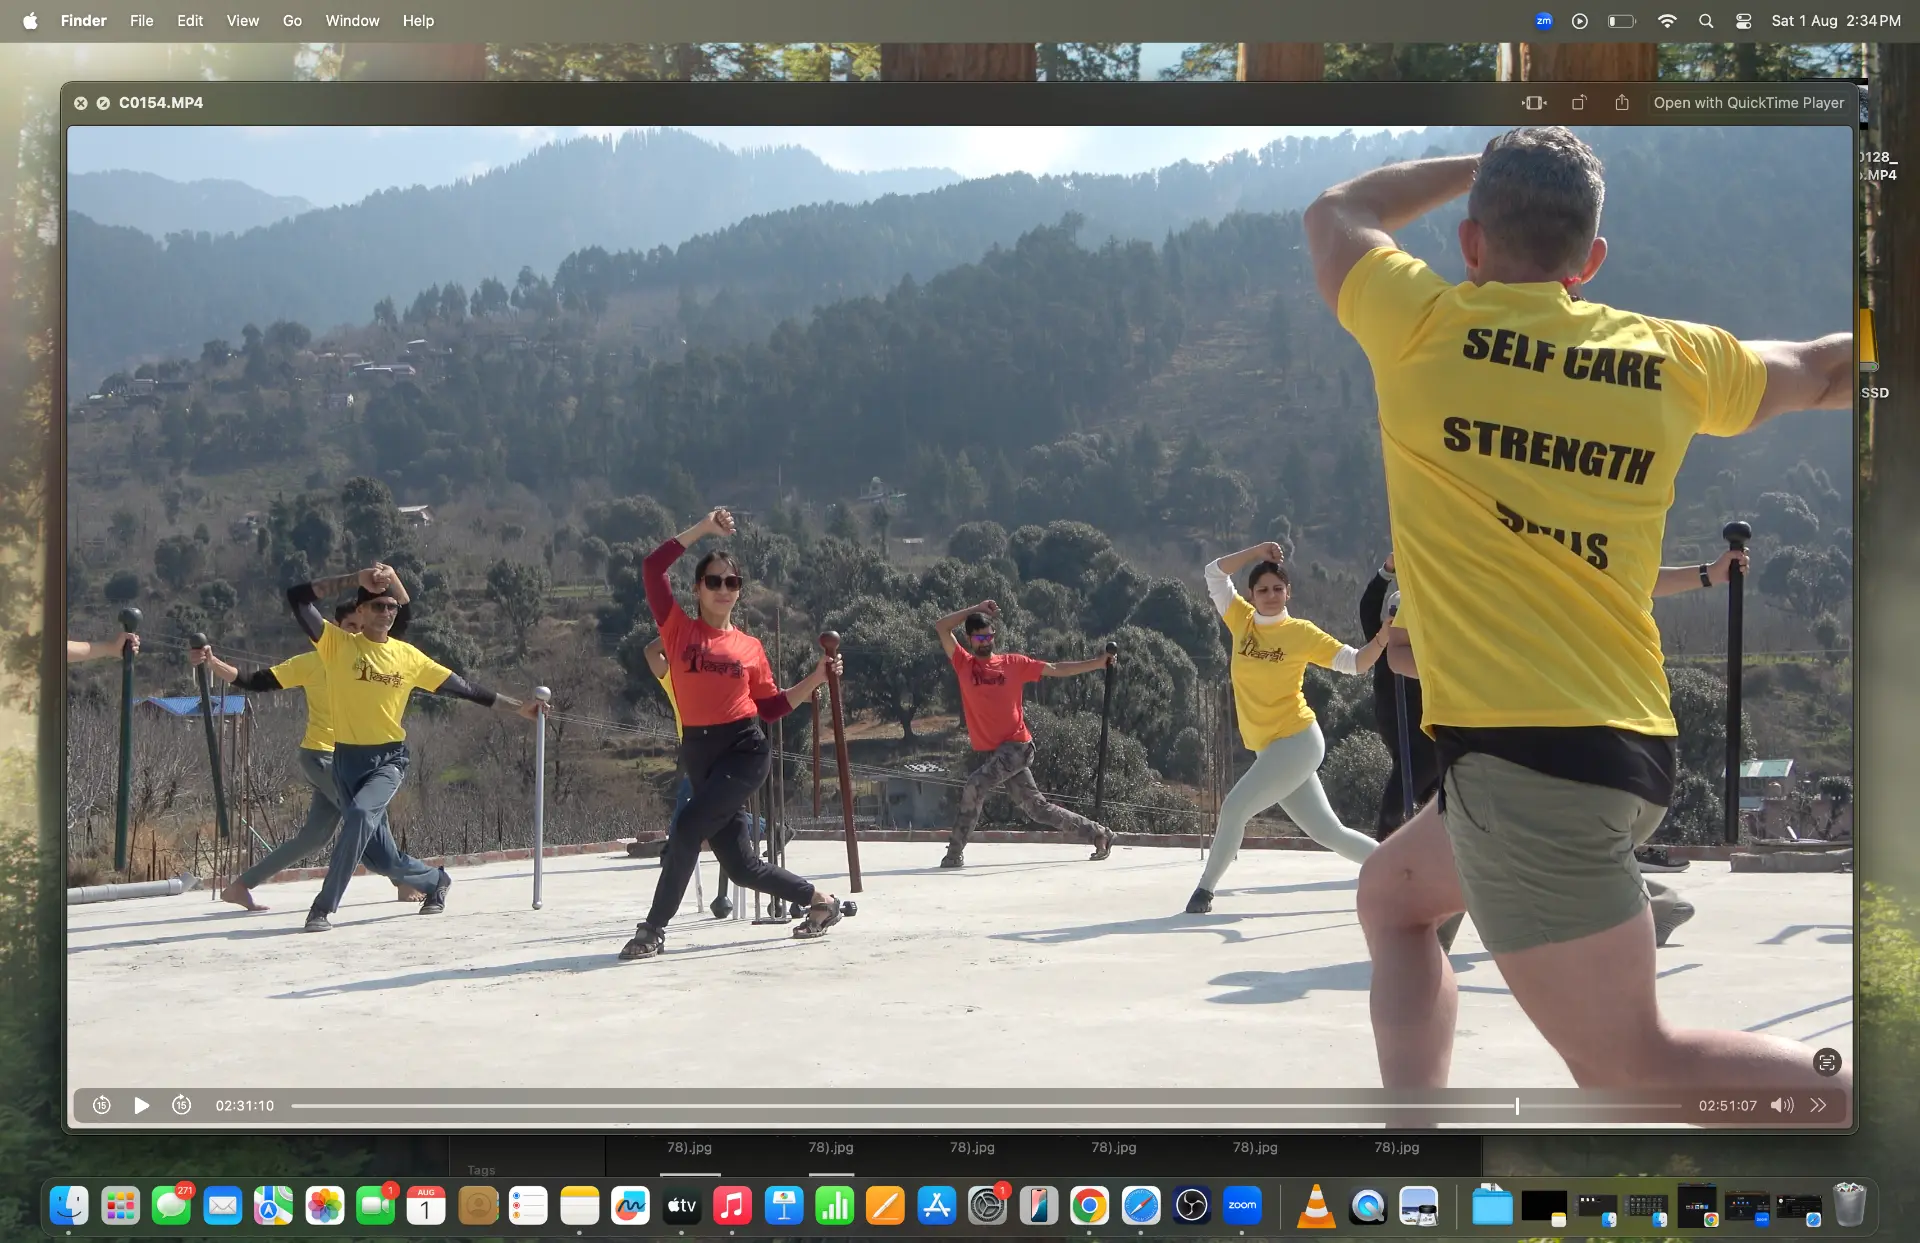Screen dimensions: 1920x1243
Task: Click the Wi-Fi status icon
Action: point(1667,20)
